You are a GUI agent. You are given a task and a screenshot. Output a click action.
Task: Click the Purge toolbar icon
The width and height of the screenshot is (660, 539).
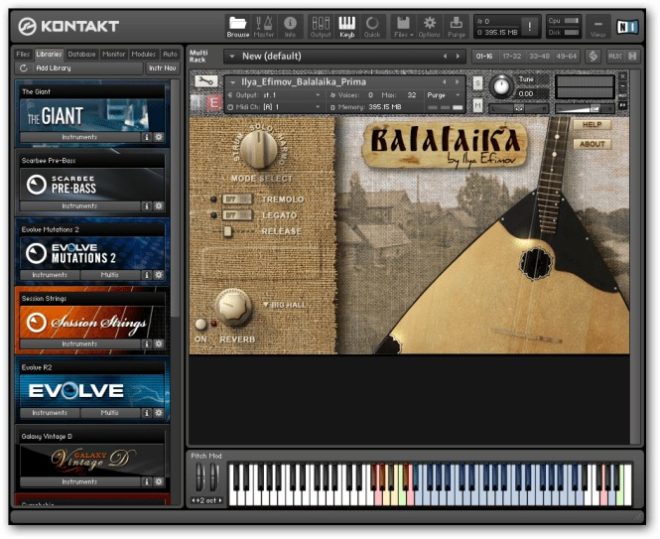[456, 26]
